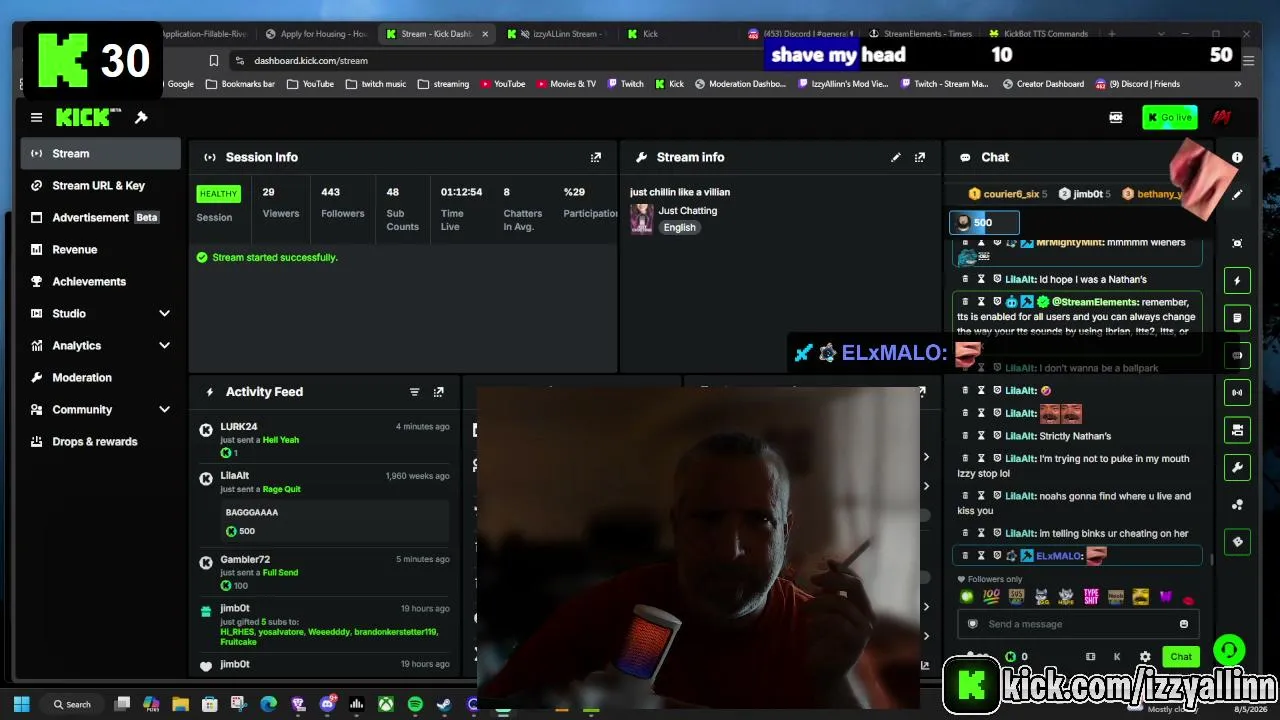Screen dimensions: 1280x720
Task: Edit stream info with the pencil icon
Action: [x=896, y=157]
